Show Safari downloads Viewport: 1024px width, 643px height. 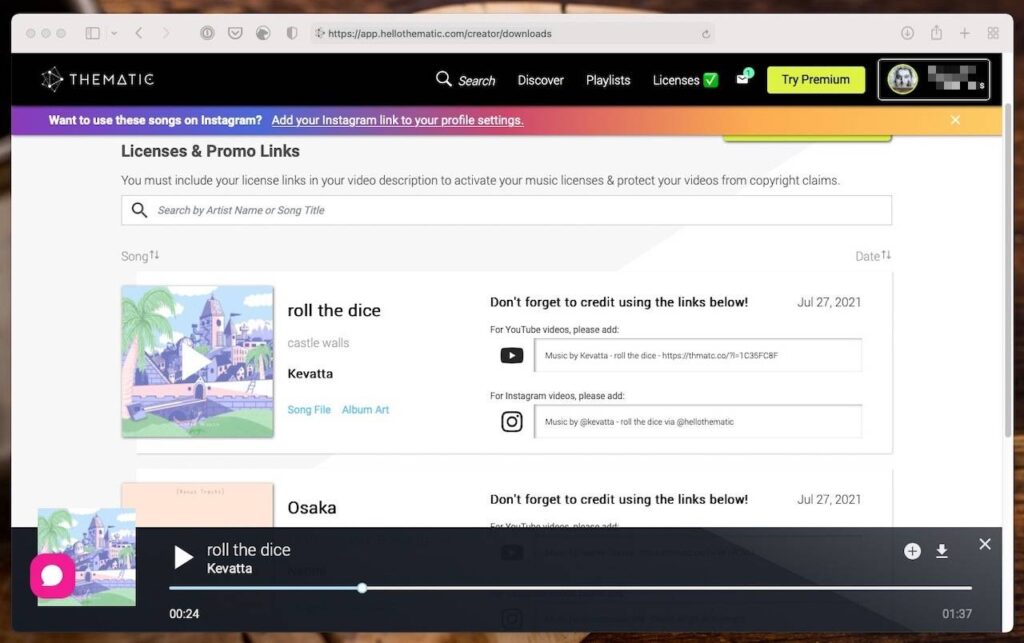pos(907,33)
